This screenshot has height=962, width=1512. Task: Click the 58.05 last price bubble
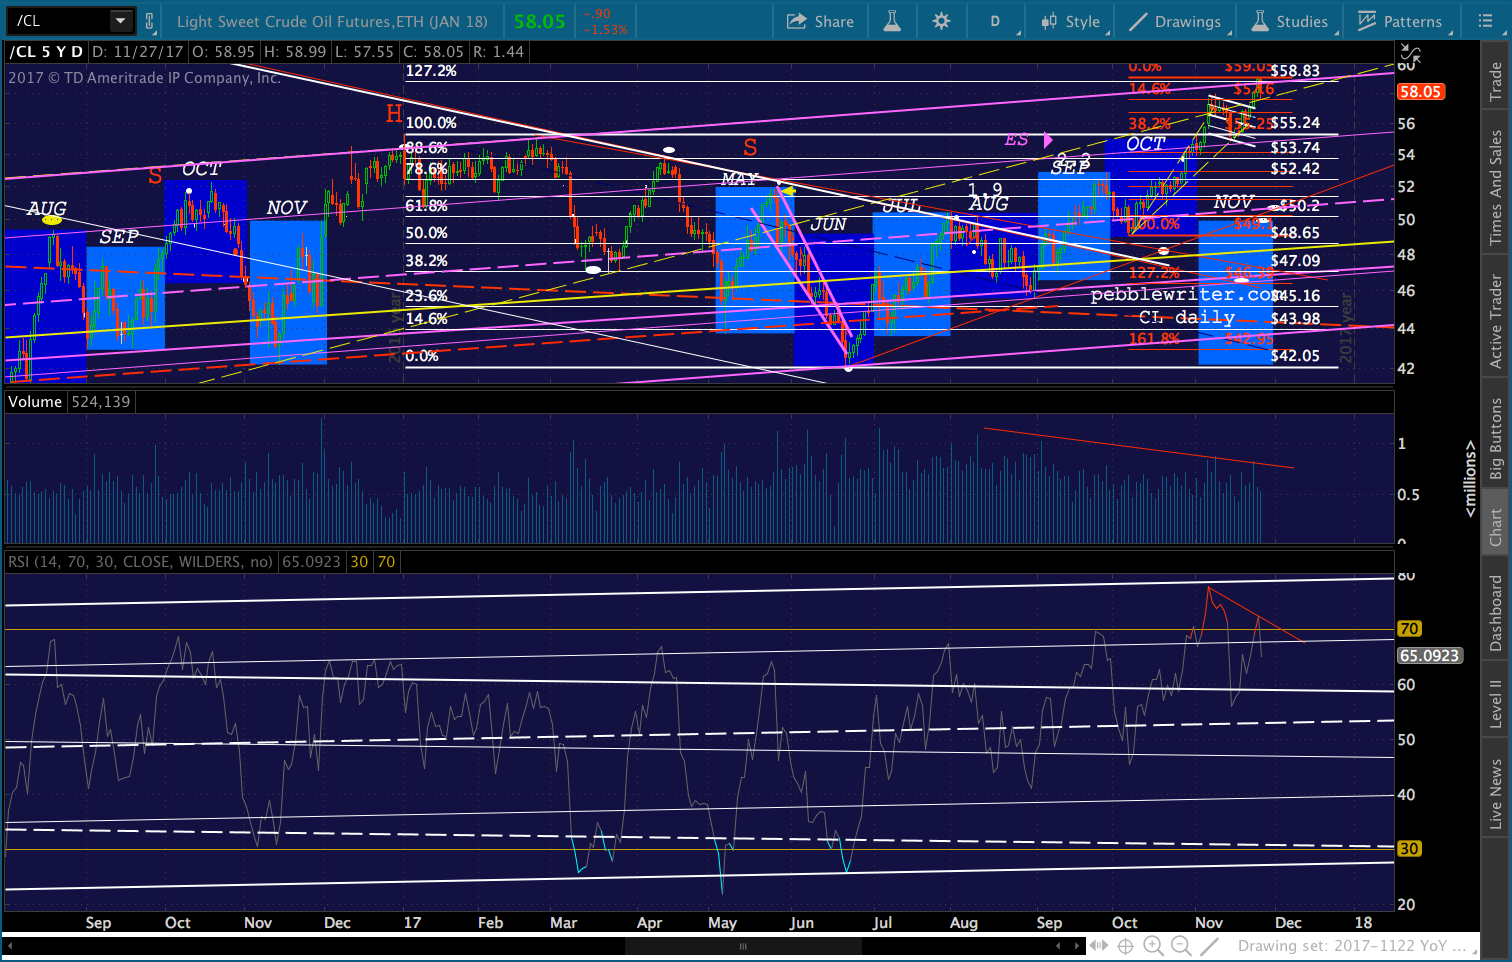1420,92
